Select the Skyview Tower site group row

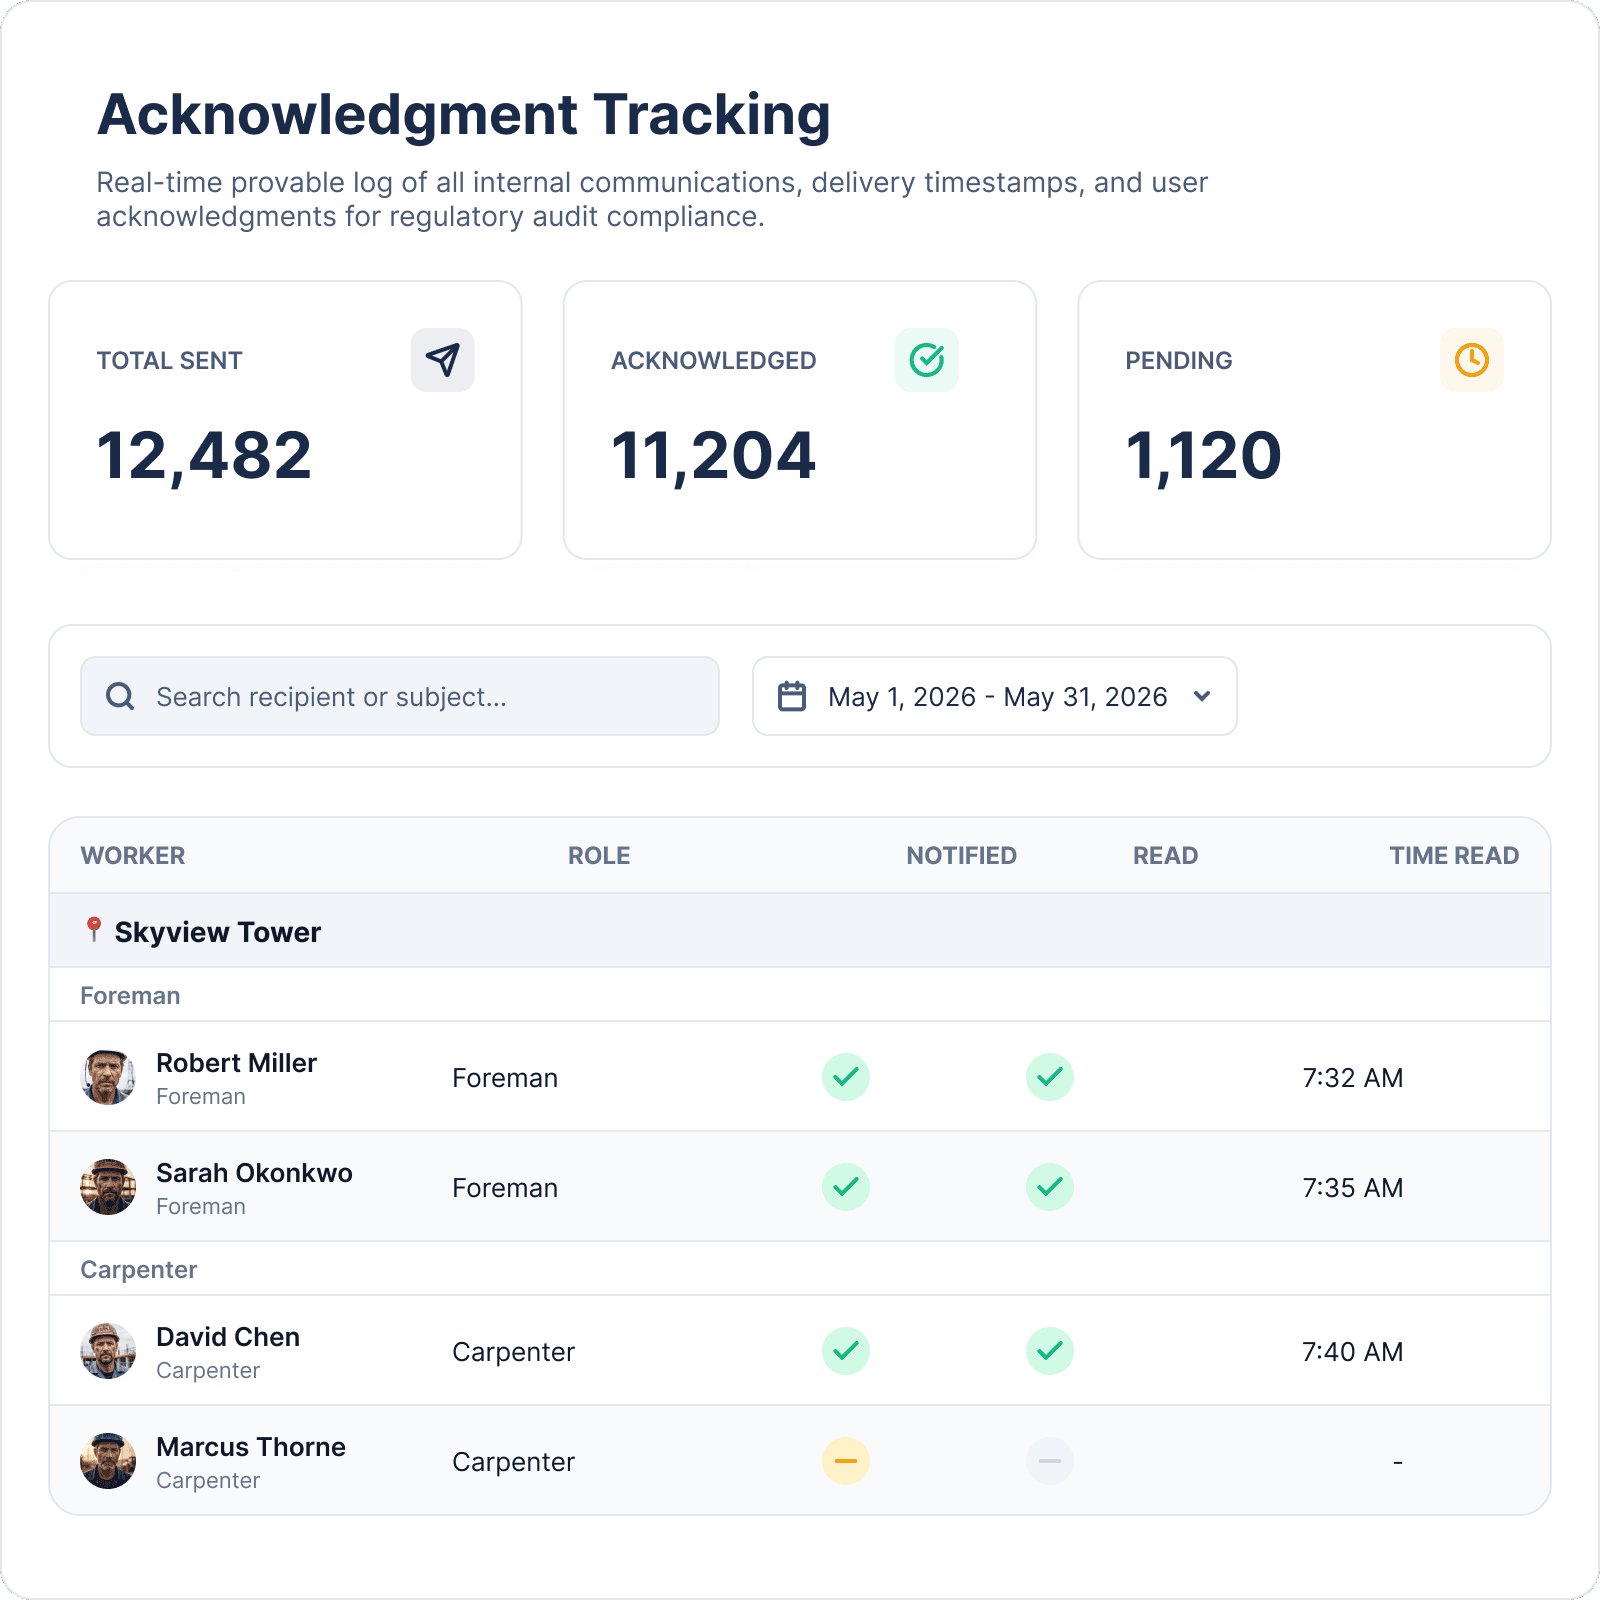(800, 931)
